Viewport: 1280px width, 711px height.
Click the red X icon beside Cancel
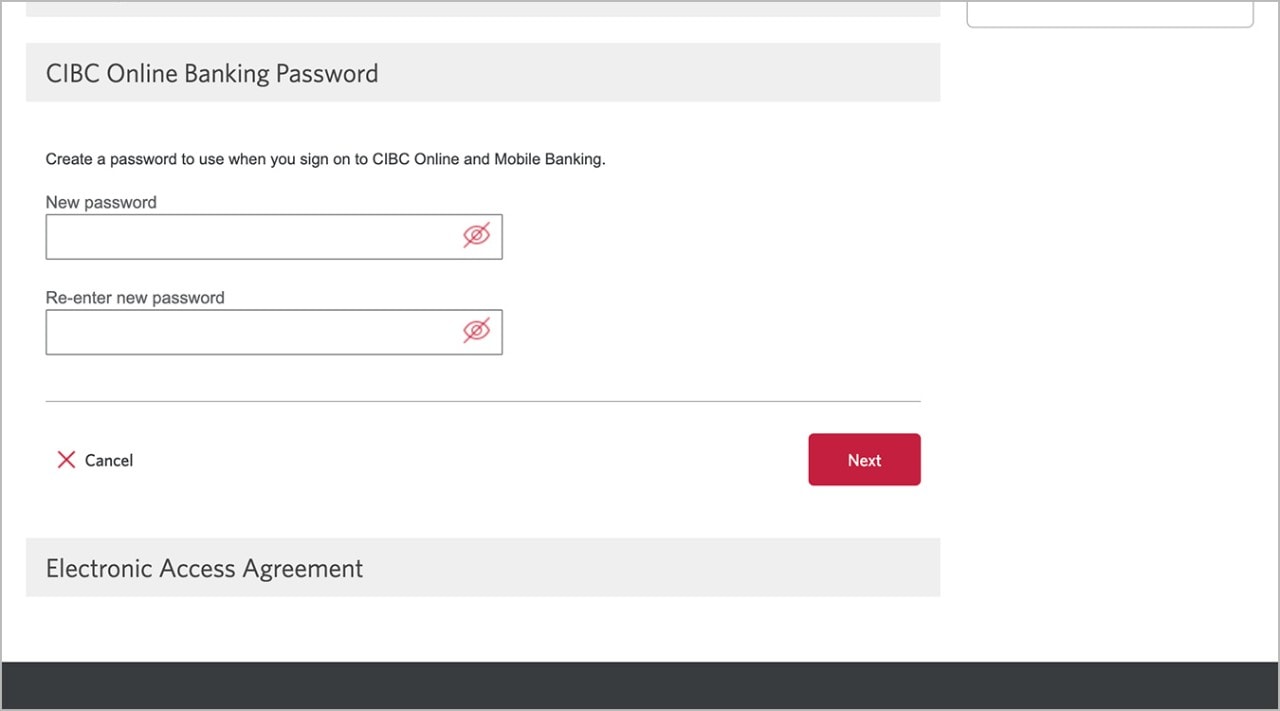tap(66, 460)
